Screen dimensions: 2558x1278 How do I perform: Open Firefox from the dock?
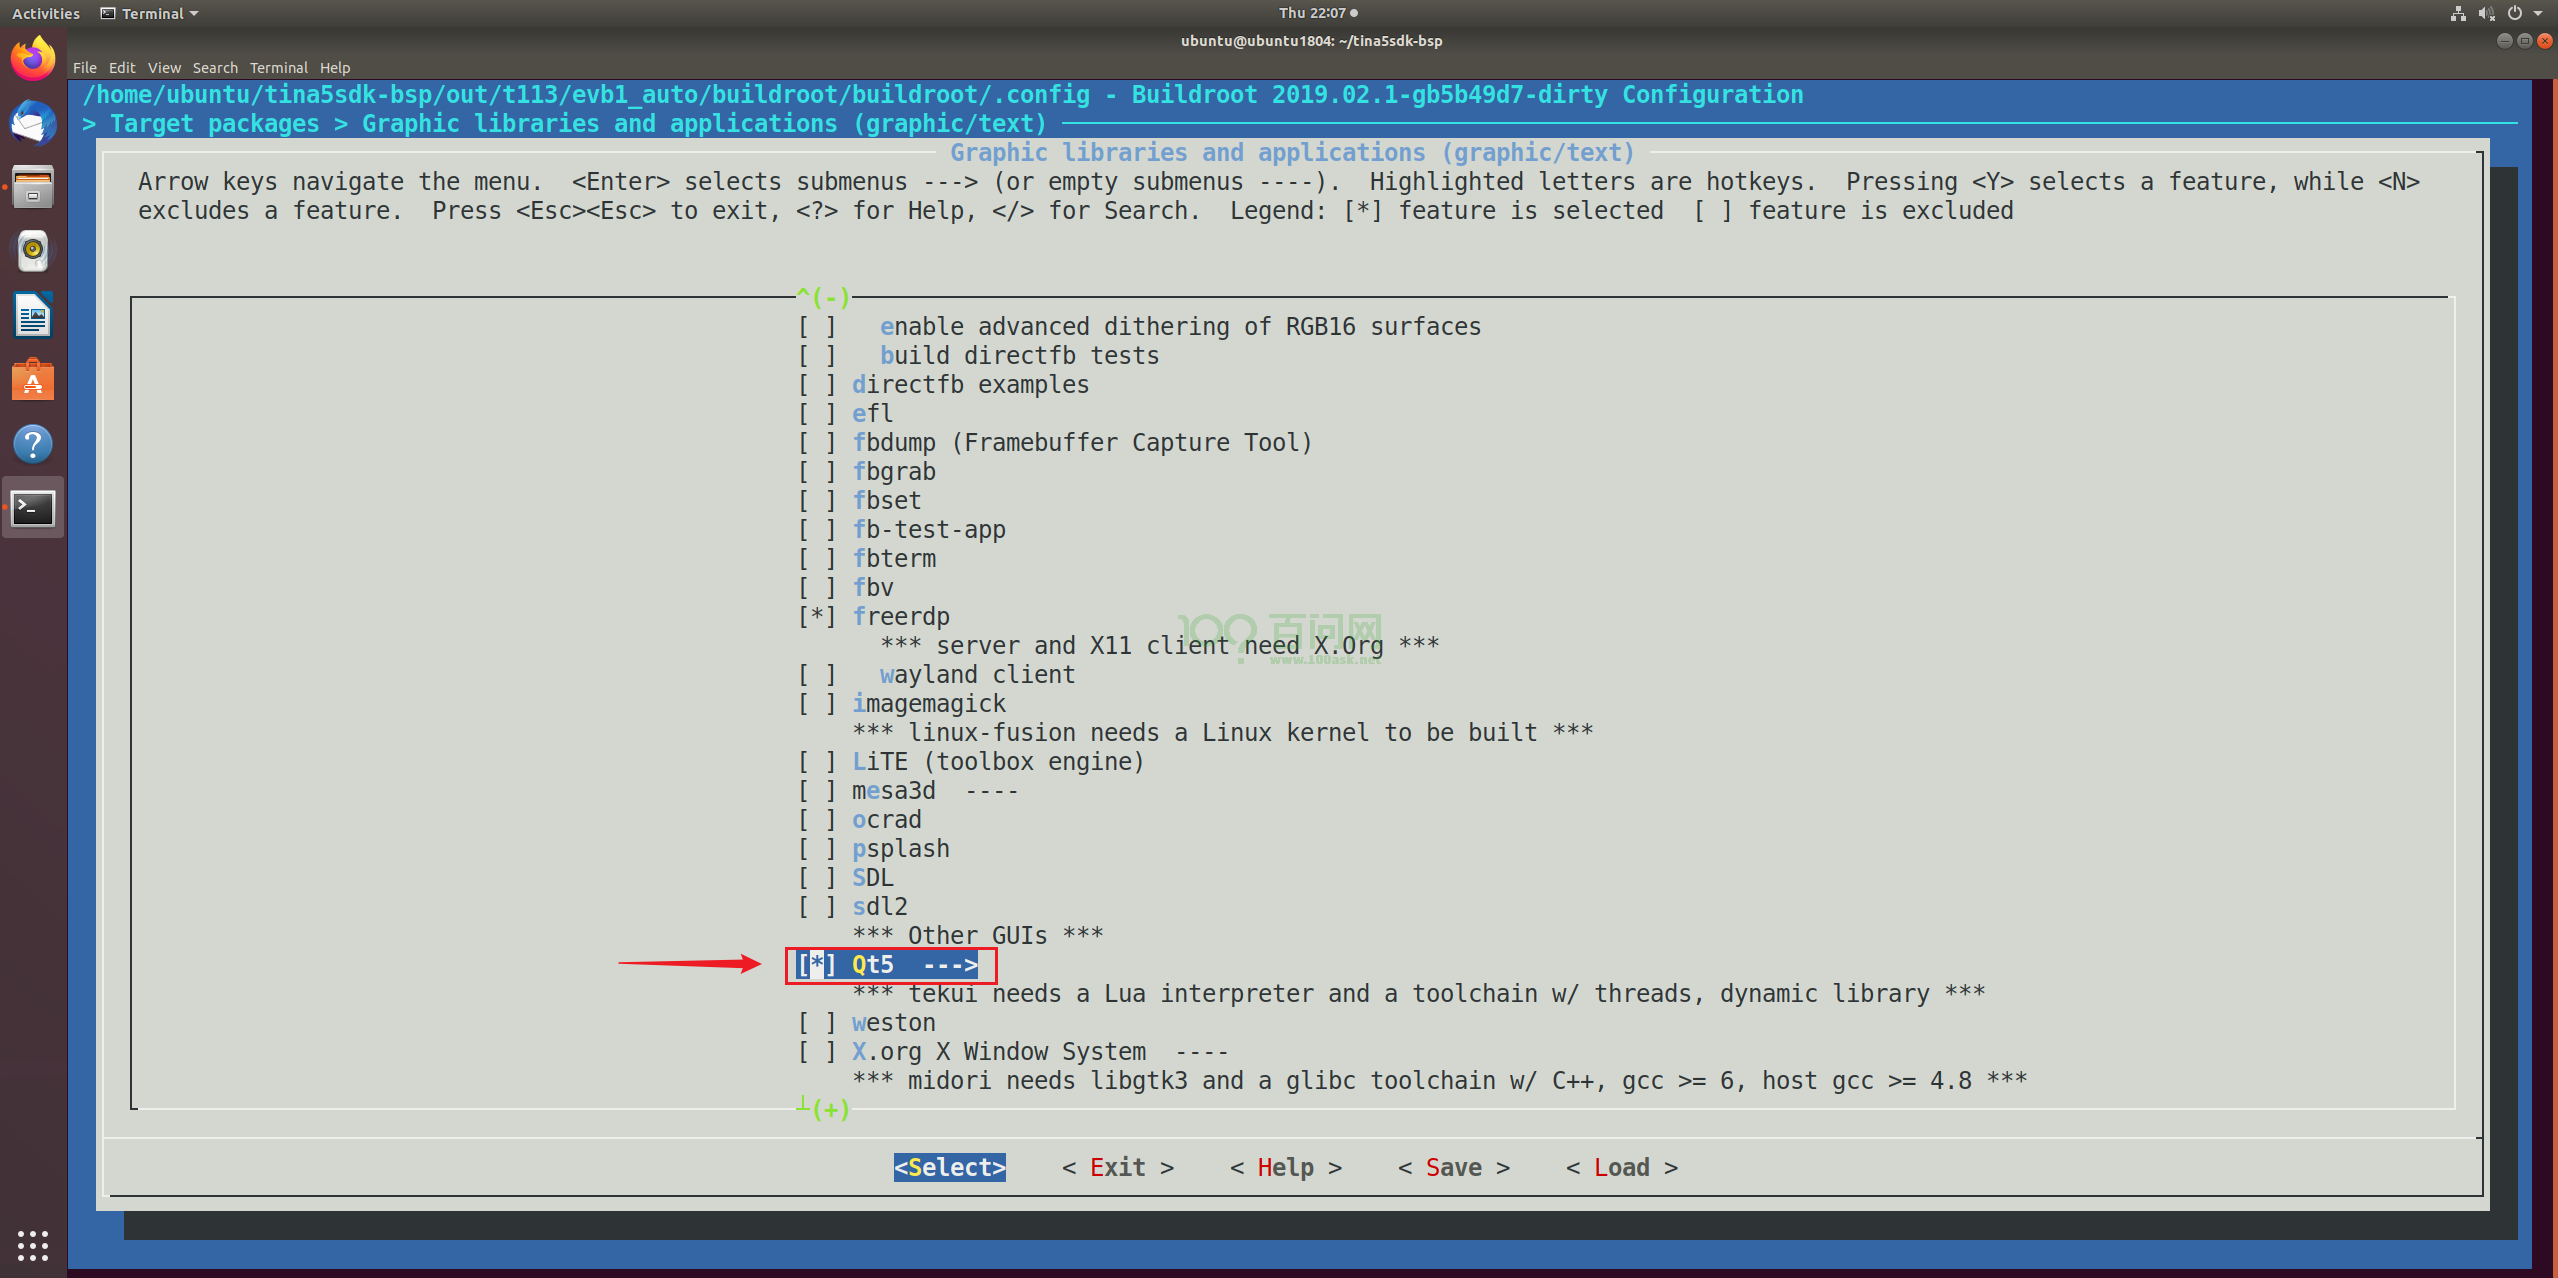tap(33, 59)
